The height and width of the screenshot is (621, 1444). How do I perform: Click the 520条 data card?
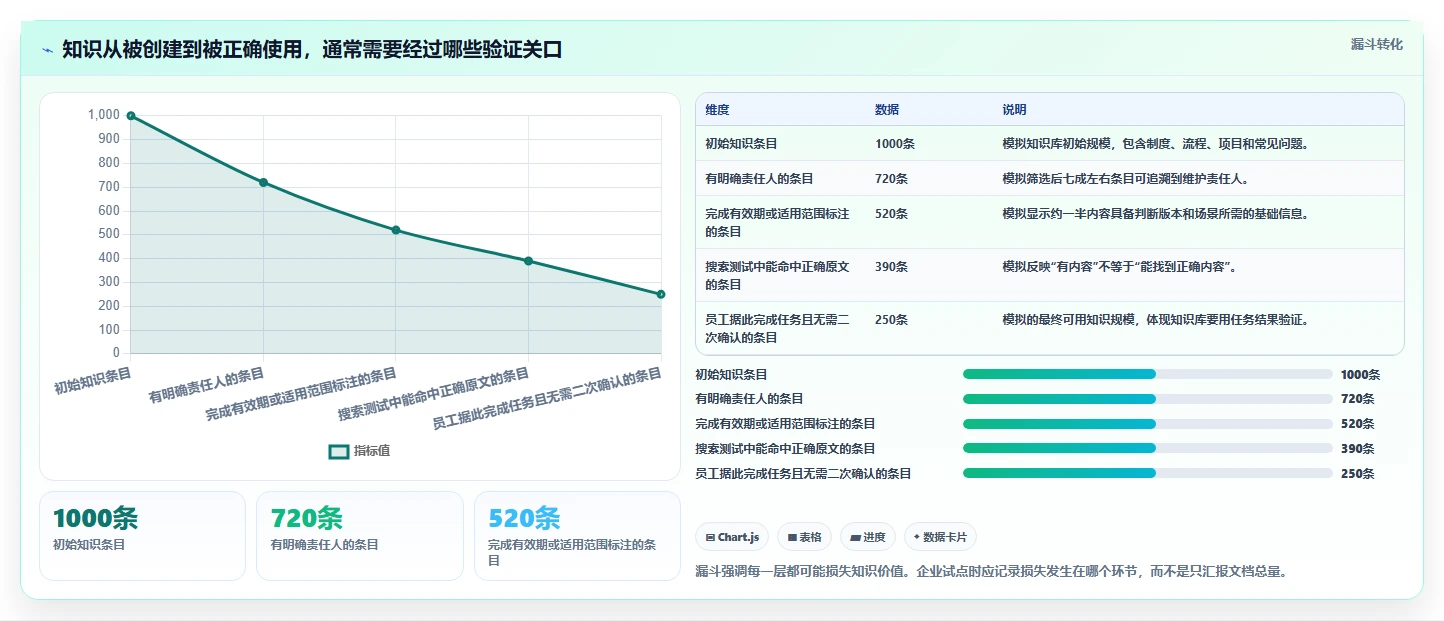tap(578, 536)
